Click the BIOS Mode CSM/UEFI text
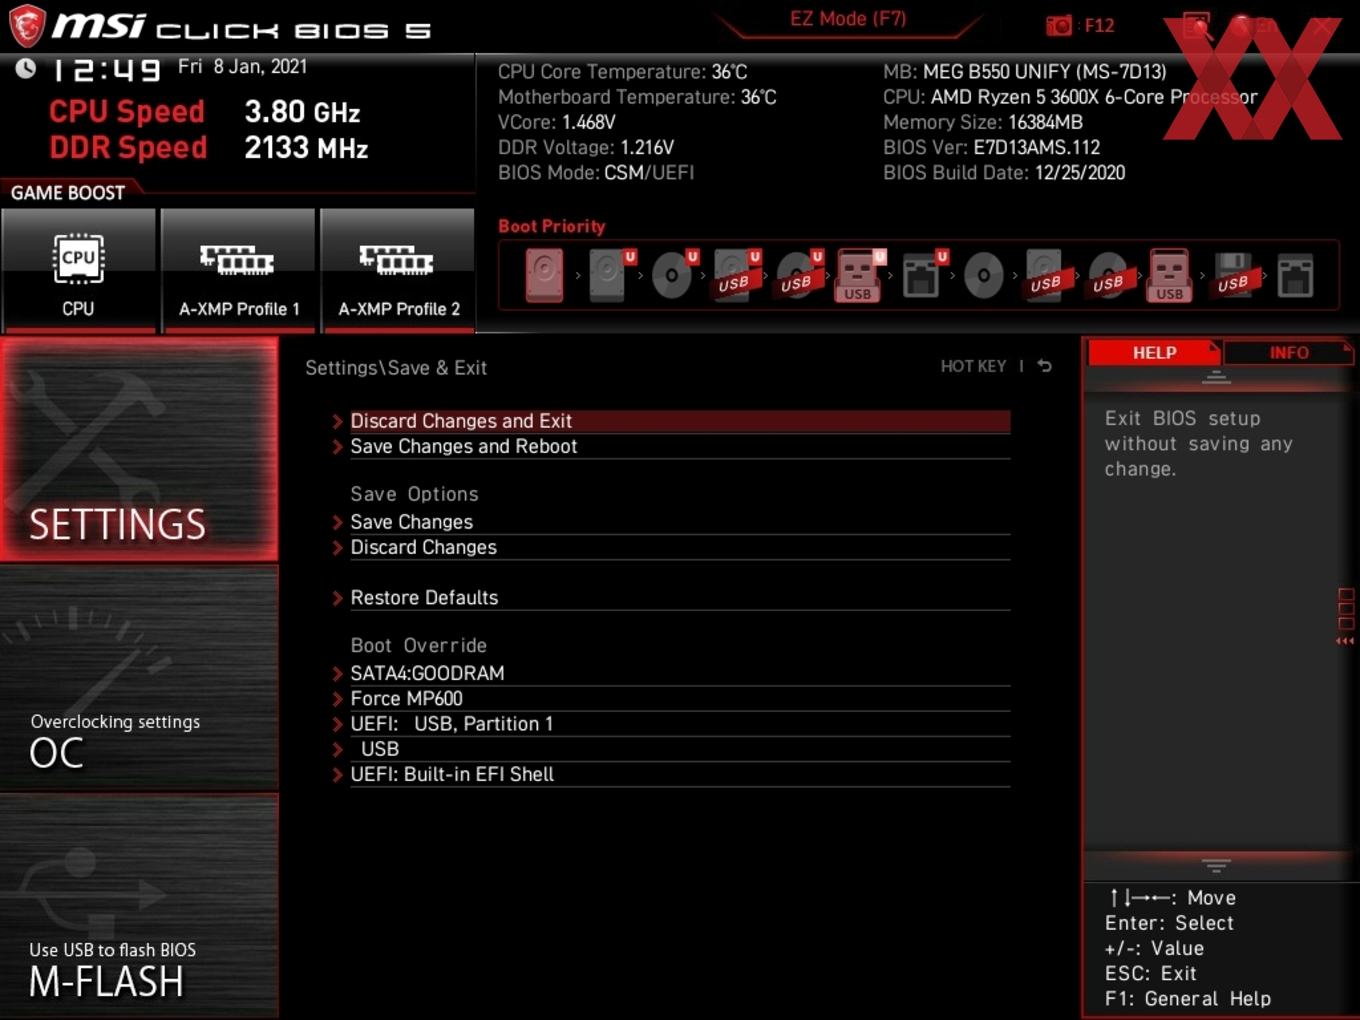Viewport: 1360px width, 1020px height. (x=596, y=172)
